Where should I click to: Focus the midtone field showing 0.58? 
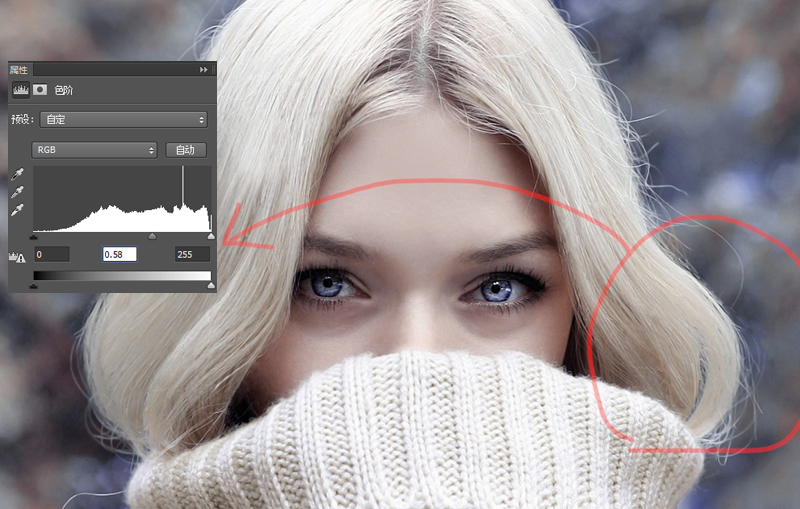click(120, 254)
